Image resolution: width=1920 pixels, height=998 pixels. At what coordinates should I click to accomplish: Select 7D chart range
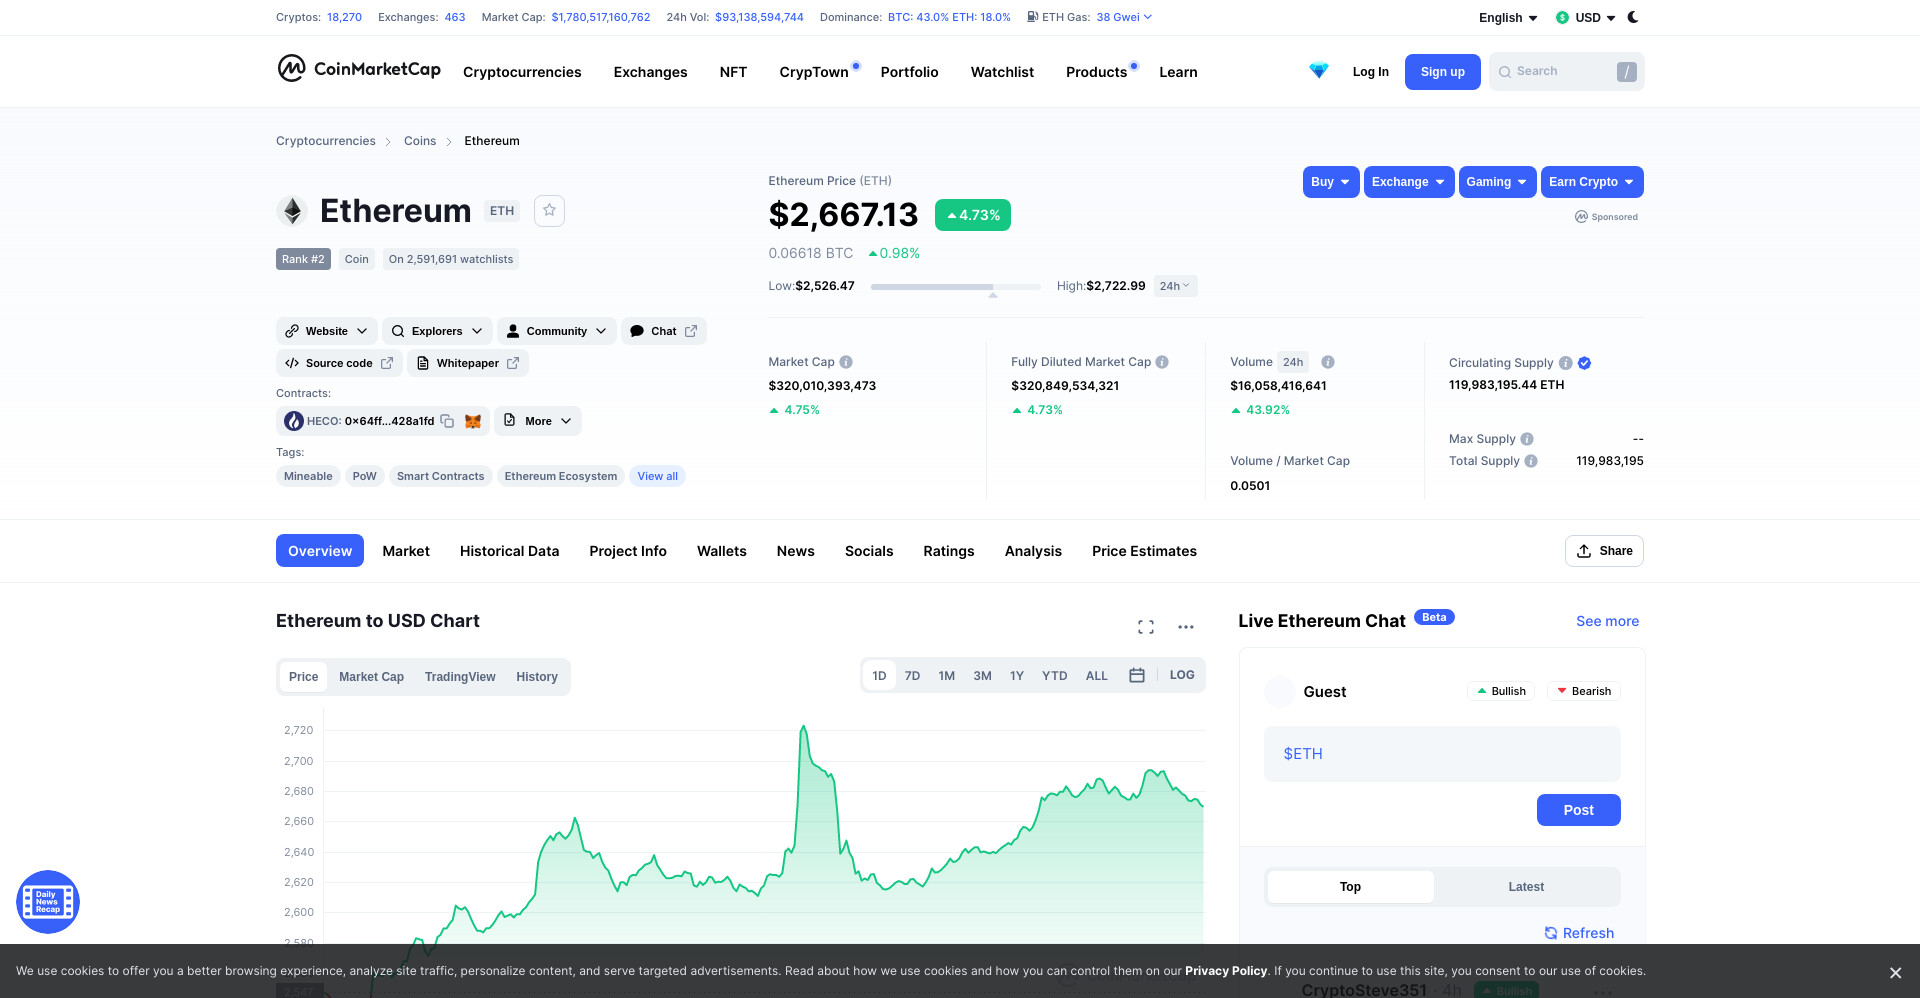912,676
